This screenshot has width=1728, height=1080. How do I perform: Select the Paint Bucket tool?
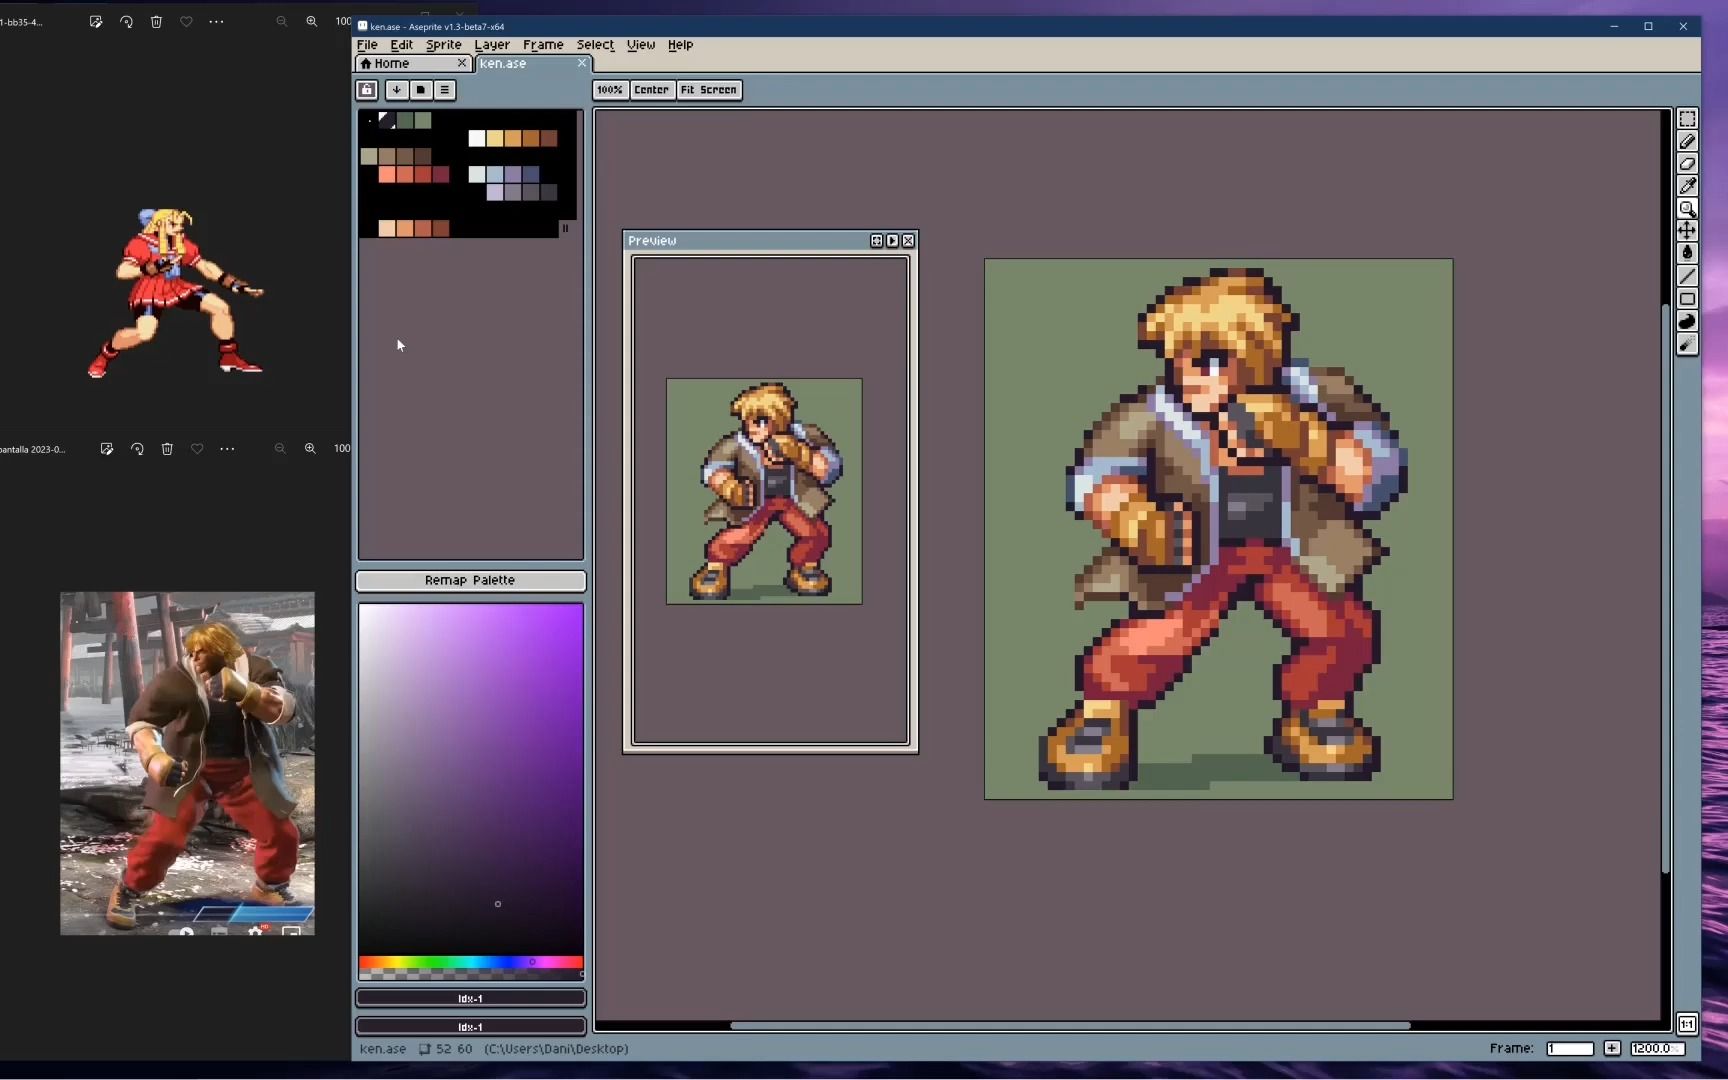tap(1687, 253)
